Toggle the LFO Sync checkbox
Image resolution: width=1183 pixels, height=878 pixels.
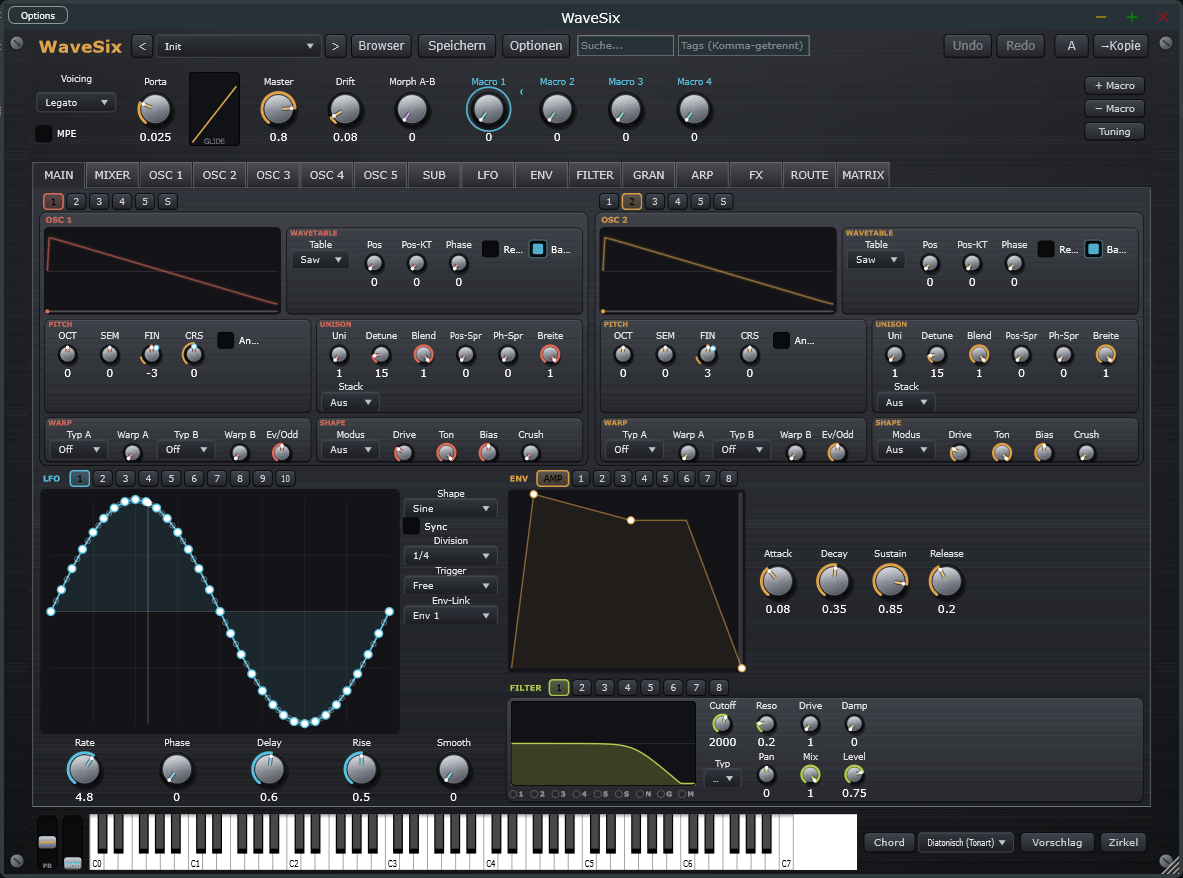tap(411, 526)
